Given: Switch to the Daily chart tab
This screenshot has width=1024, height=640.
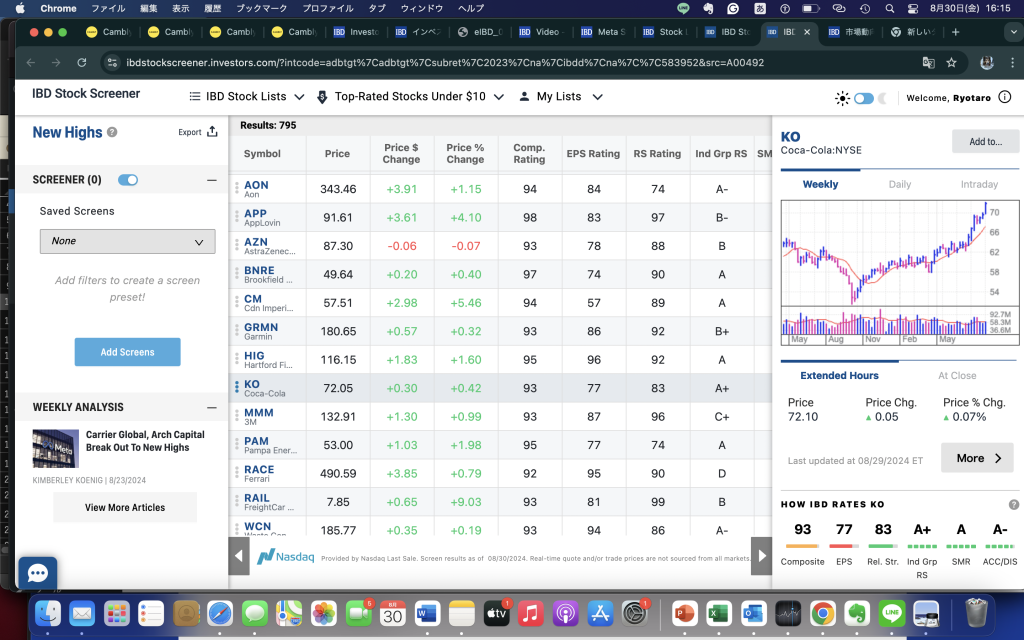Looking at the screenshot, I should click(x=900, y=184).
